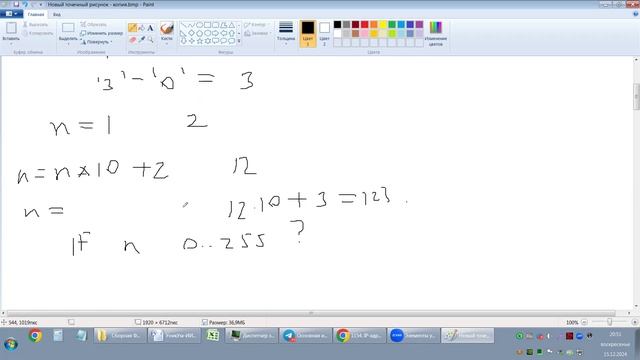Select the Magnifier tool
The width and height of the screenshot is (640, 360).
[151, 40]
